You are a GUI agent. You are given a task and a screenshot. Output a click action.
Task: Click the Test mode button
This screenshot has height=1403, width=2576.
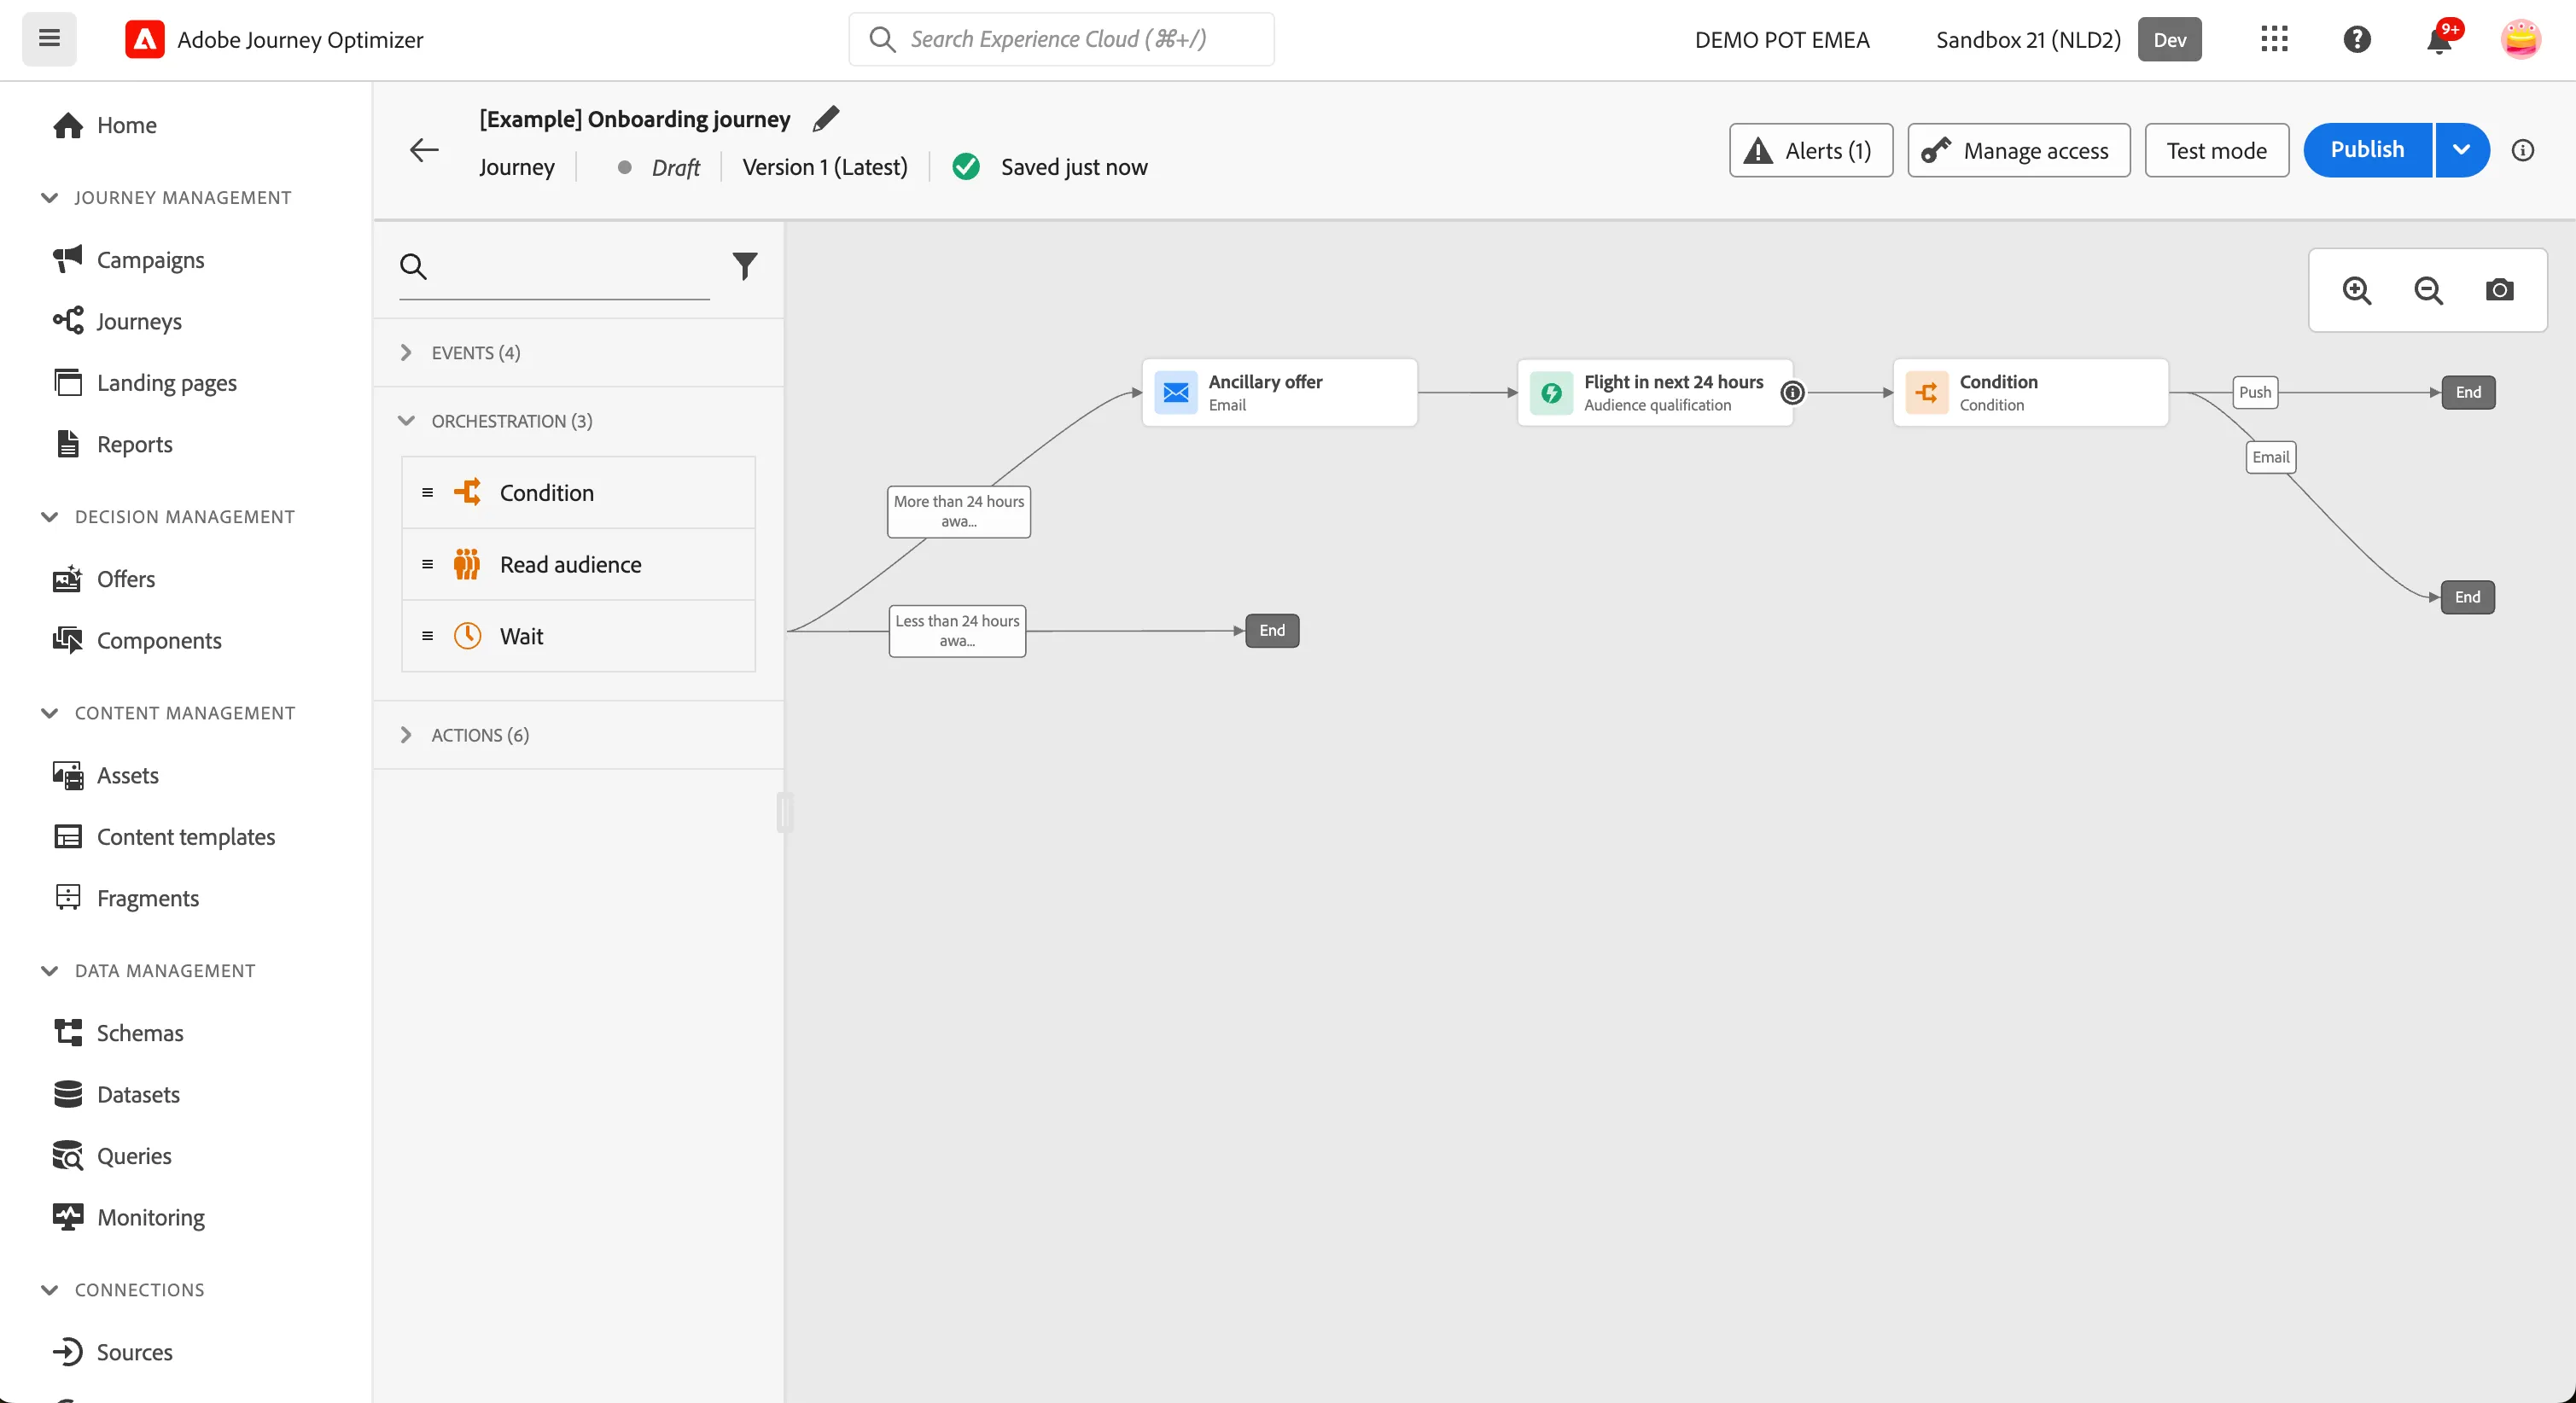click(2216, 150)
